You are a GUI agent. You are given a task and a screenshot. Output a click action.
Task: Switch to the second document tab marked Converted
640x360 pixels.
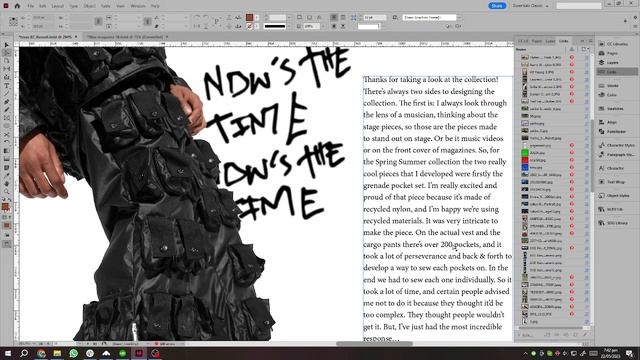pos(125,37)
